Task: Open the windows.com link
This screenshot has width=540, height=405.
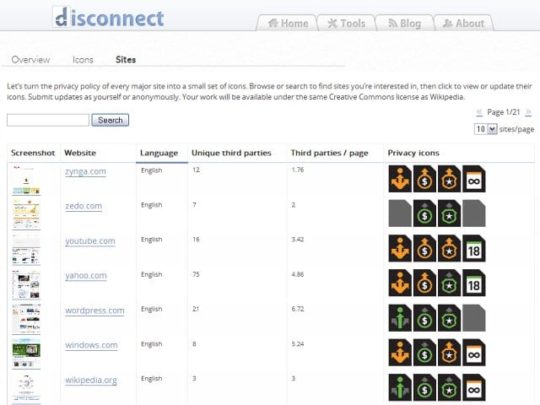Action: [91, 345]
